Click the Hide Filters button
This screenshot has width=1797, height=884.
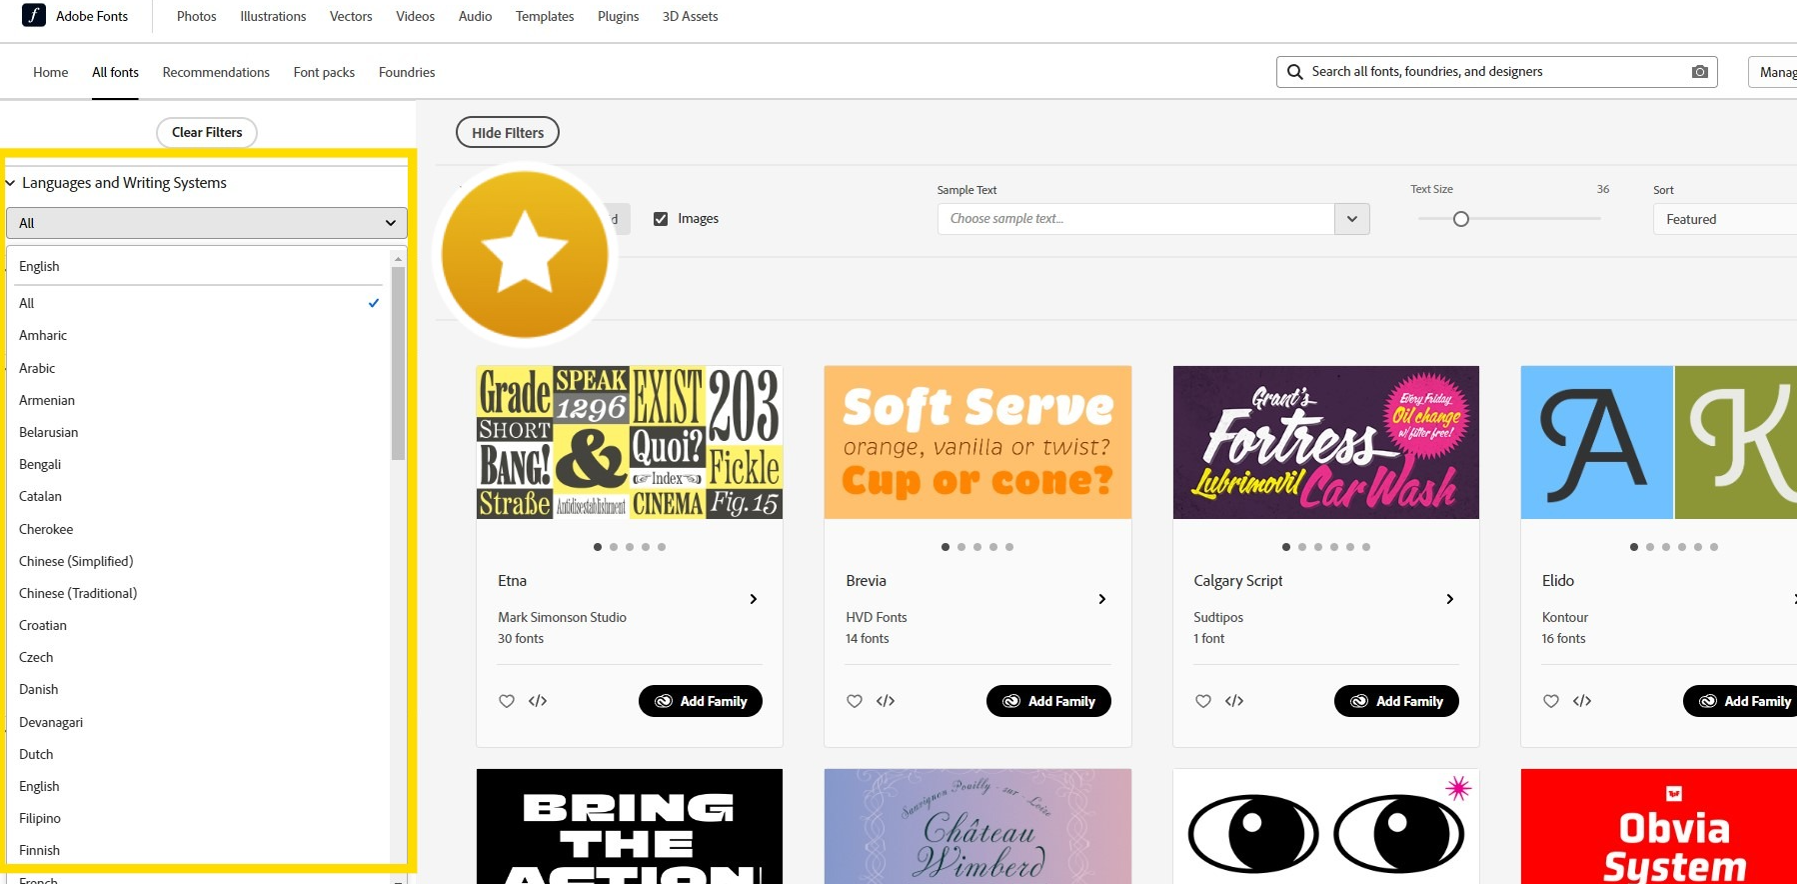click(508, 132)
